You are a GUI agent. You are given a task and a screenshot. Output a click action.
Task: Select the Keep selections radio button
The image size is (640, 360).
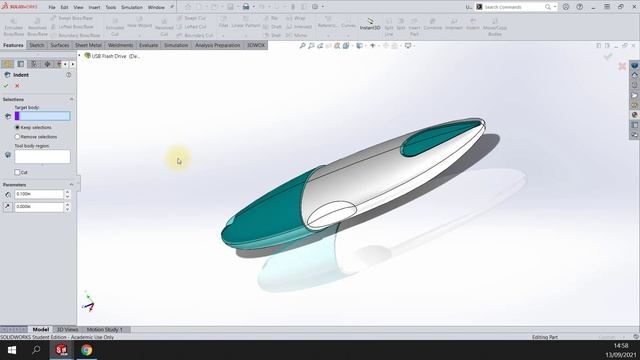(x=17, y=127)
